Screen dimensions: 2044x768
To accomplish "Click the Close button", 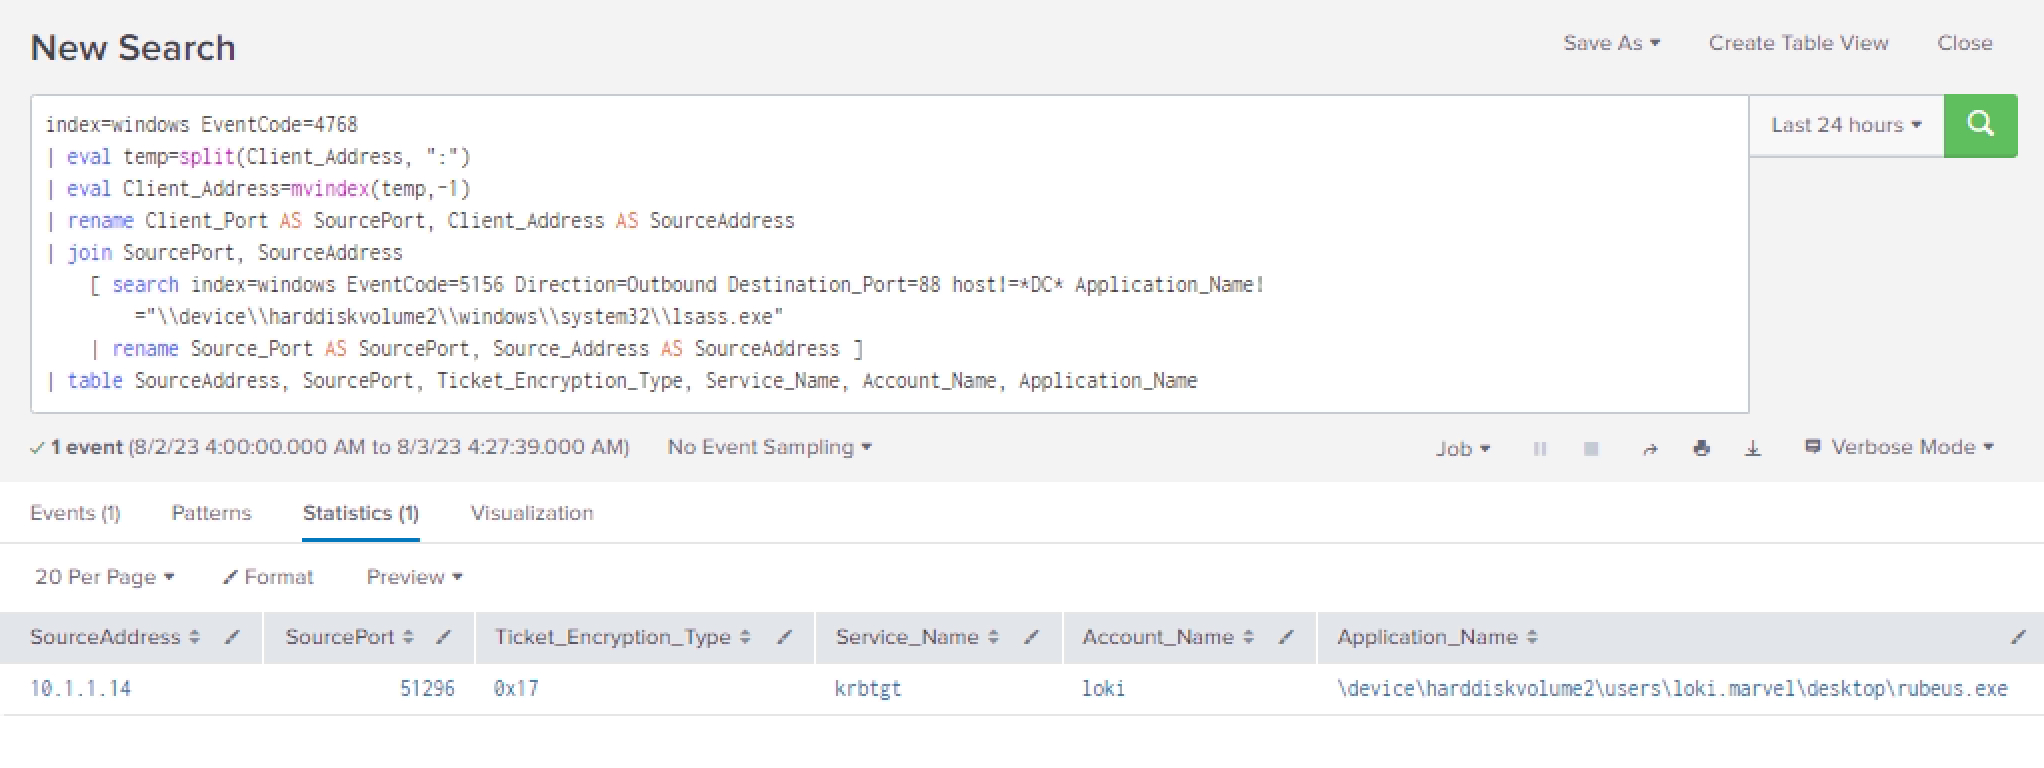I will point(1964,43).
